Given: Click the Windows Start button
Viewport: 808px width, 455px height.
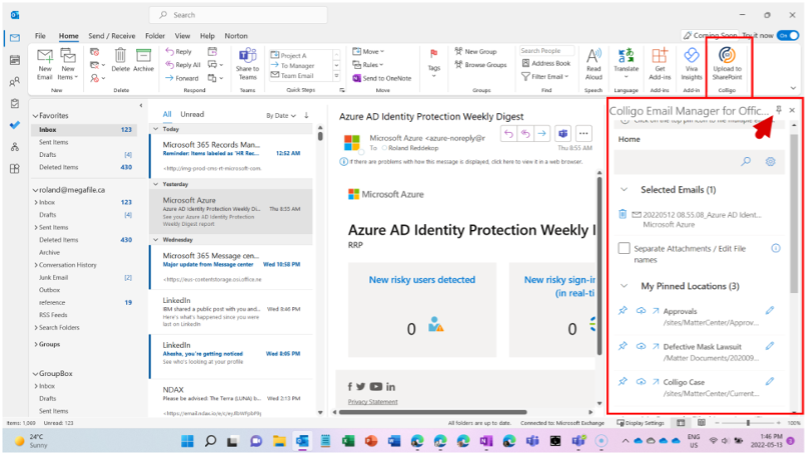Looking at the screenshot, I should (x=188, y=441).
